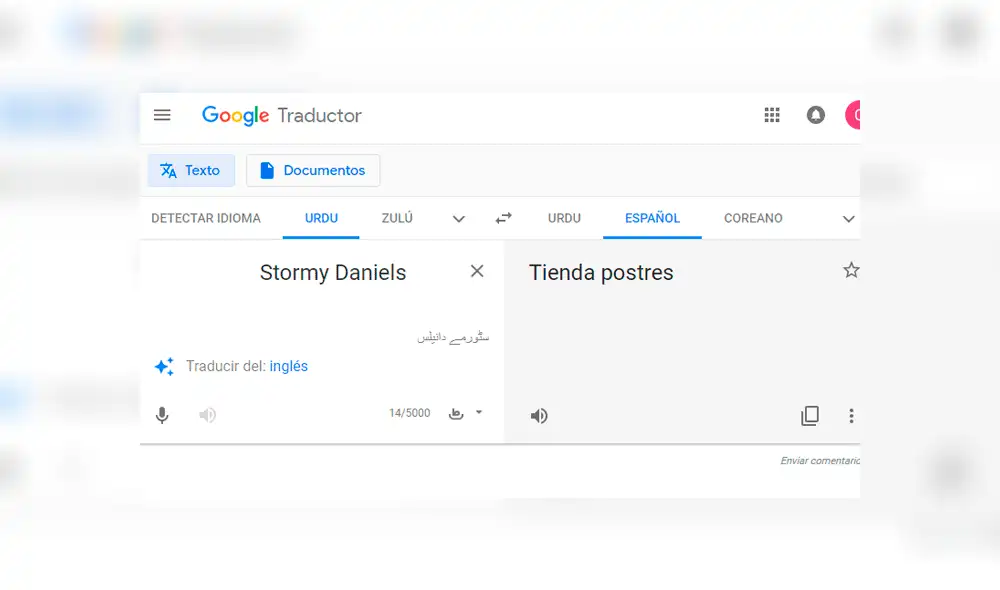Click 'Traducir del: inglés' suggestion link

coord(289,366)
